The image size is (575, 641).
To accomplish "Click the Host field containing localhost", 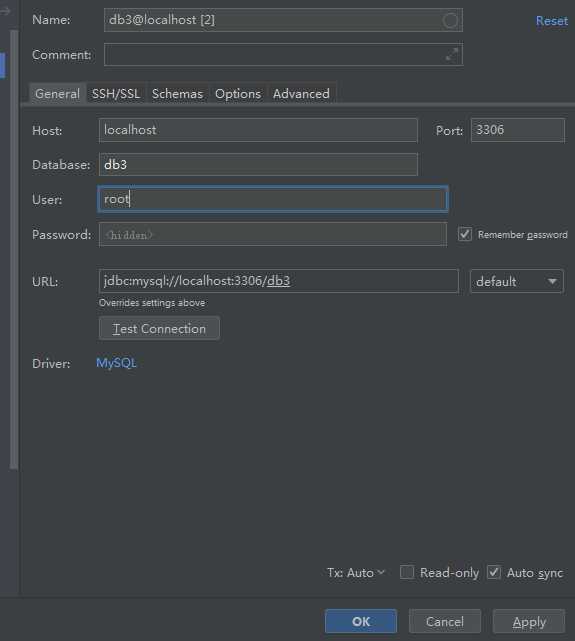I will (x=258, y=130).
